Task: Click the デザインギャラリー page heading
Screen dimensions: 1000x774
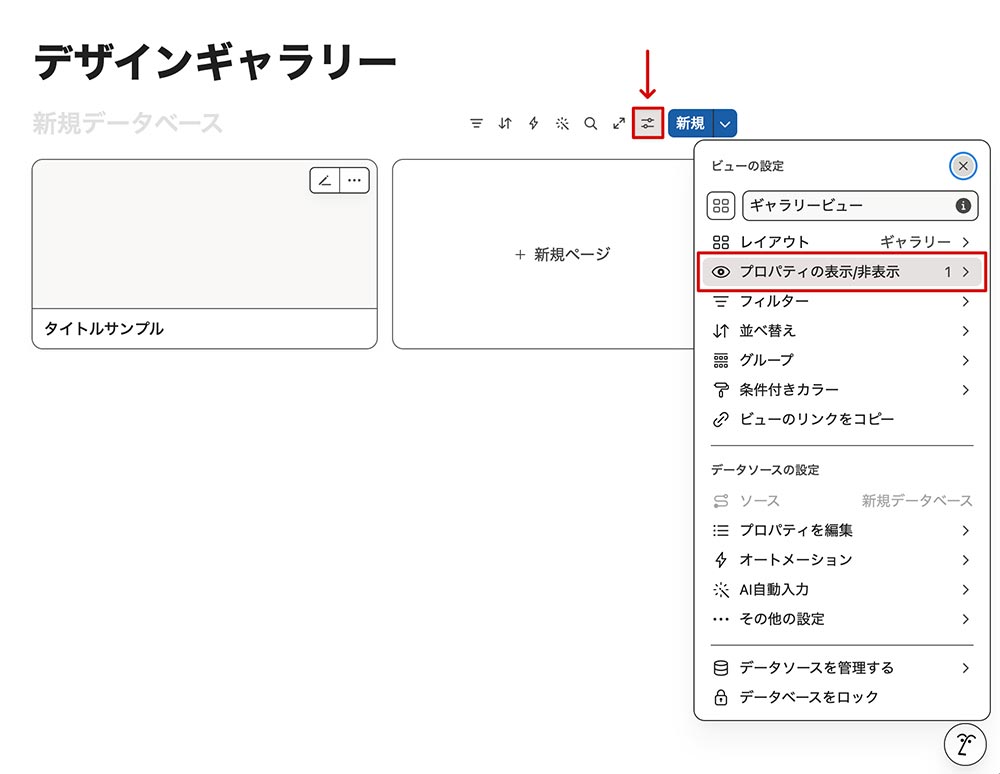Action: coord(215,62)
